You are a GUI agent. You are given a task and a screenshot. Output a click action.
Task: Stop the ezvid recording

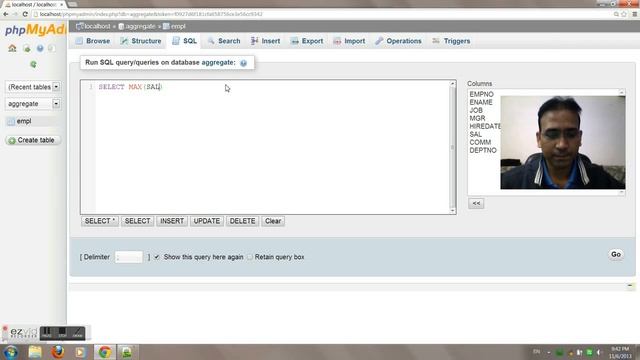[x=62, y=333]
